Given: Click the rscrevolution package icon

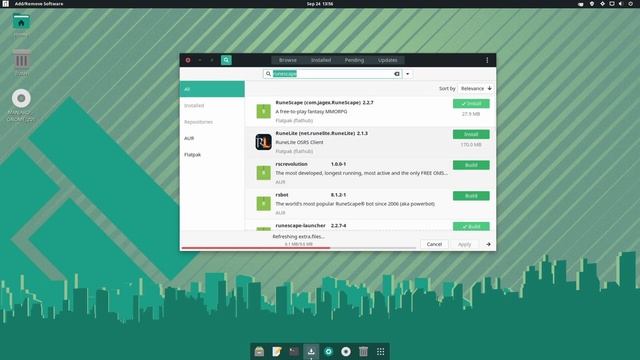Looking at the screenshot, I should pos(263,173).
